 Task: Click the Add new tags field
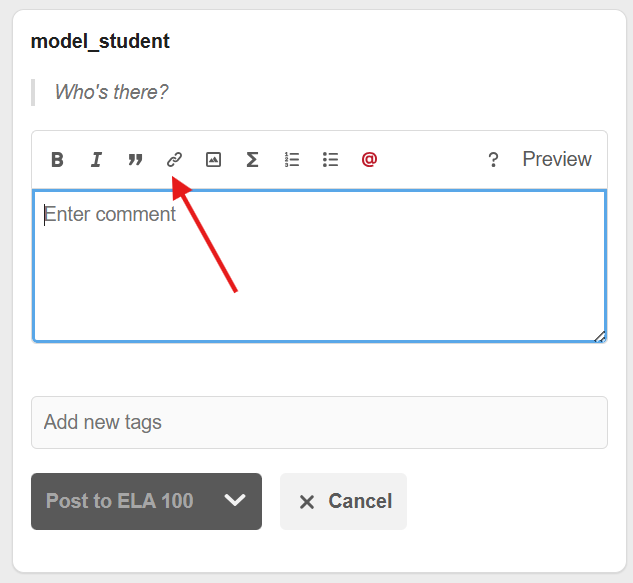coord(319,422)
